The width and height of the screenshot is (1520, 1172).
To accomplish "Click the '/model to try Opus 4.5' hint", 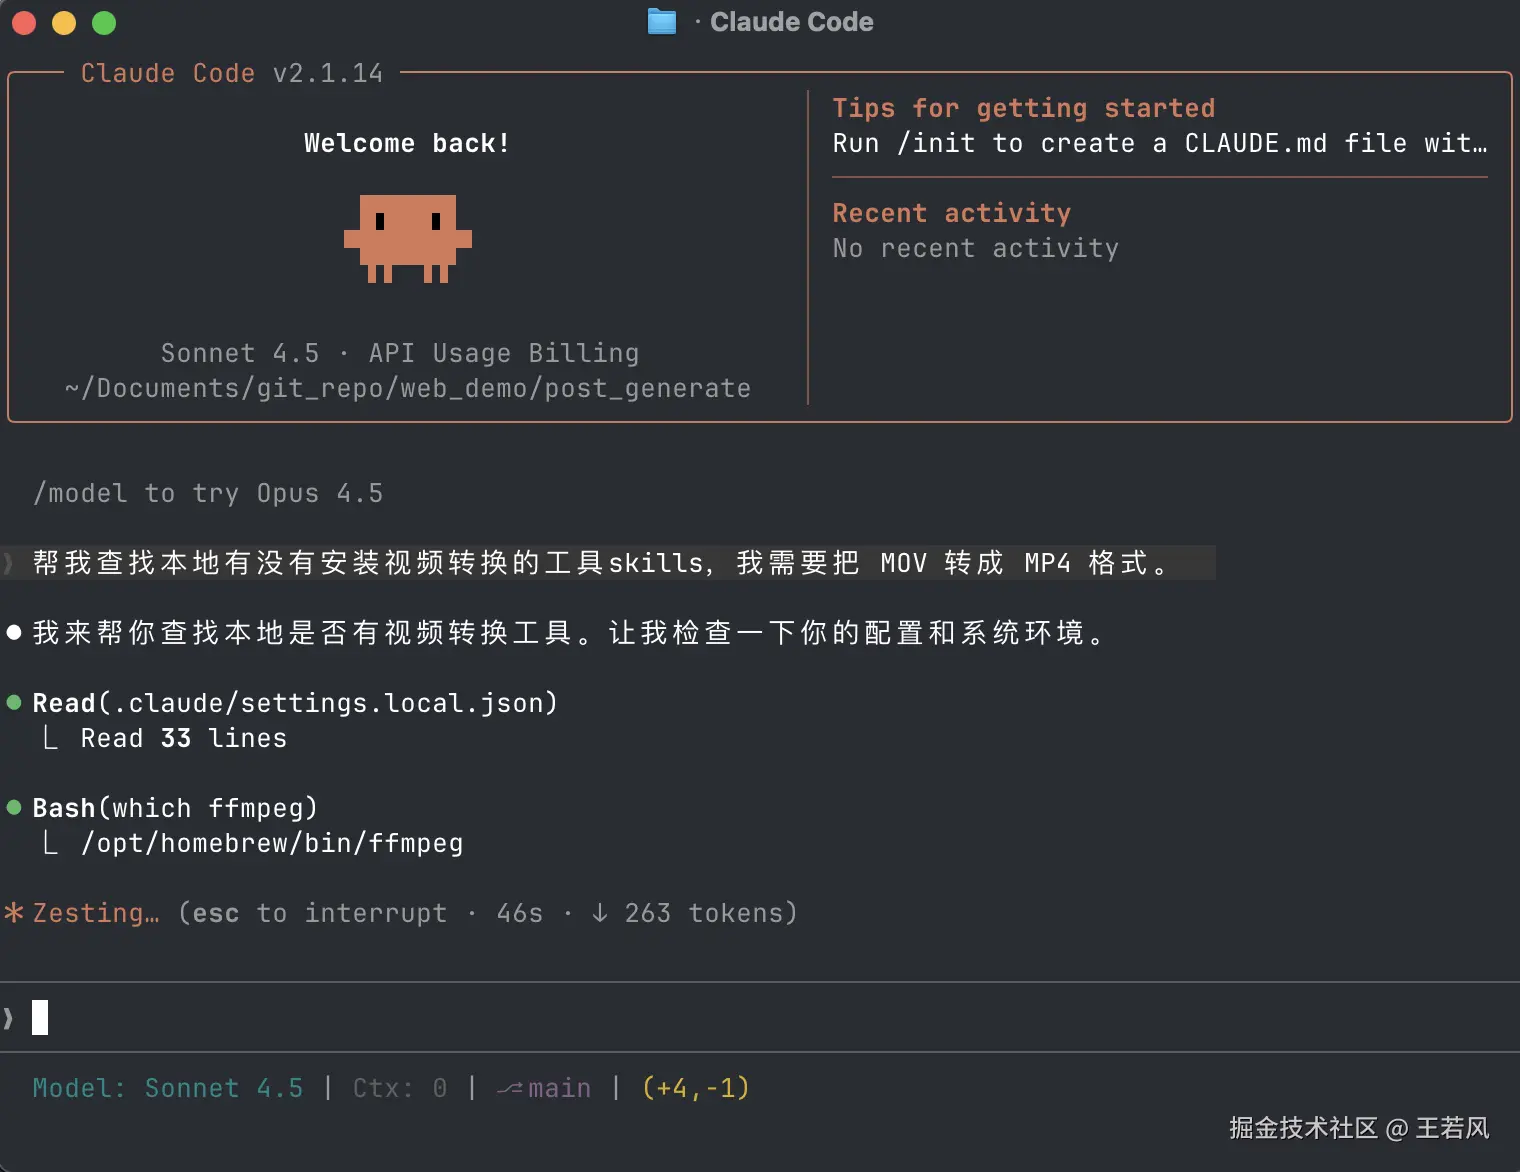I will pos(208,493).
